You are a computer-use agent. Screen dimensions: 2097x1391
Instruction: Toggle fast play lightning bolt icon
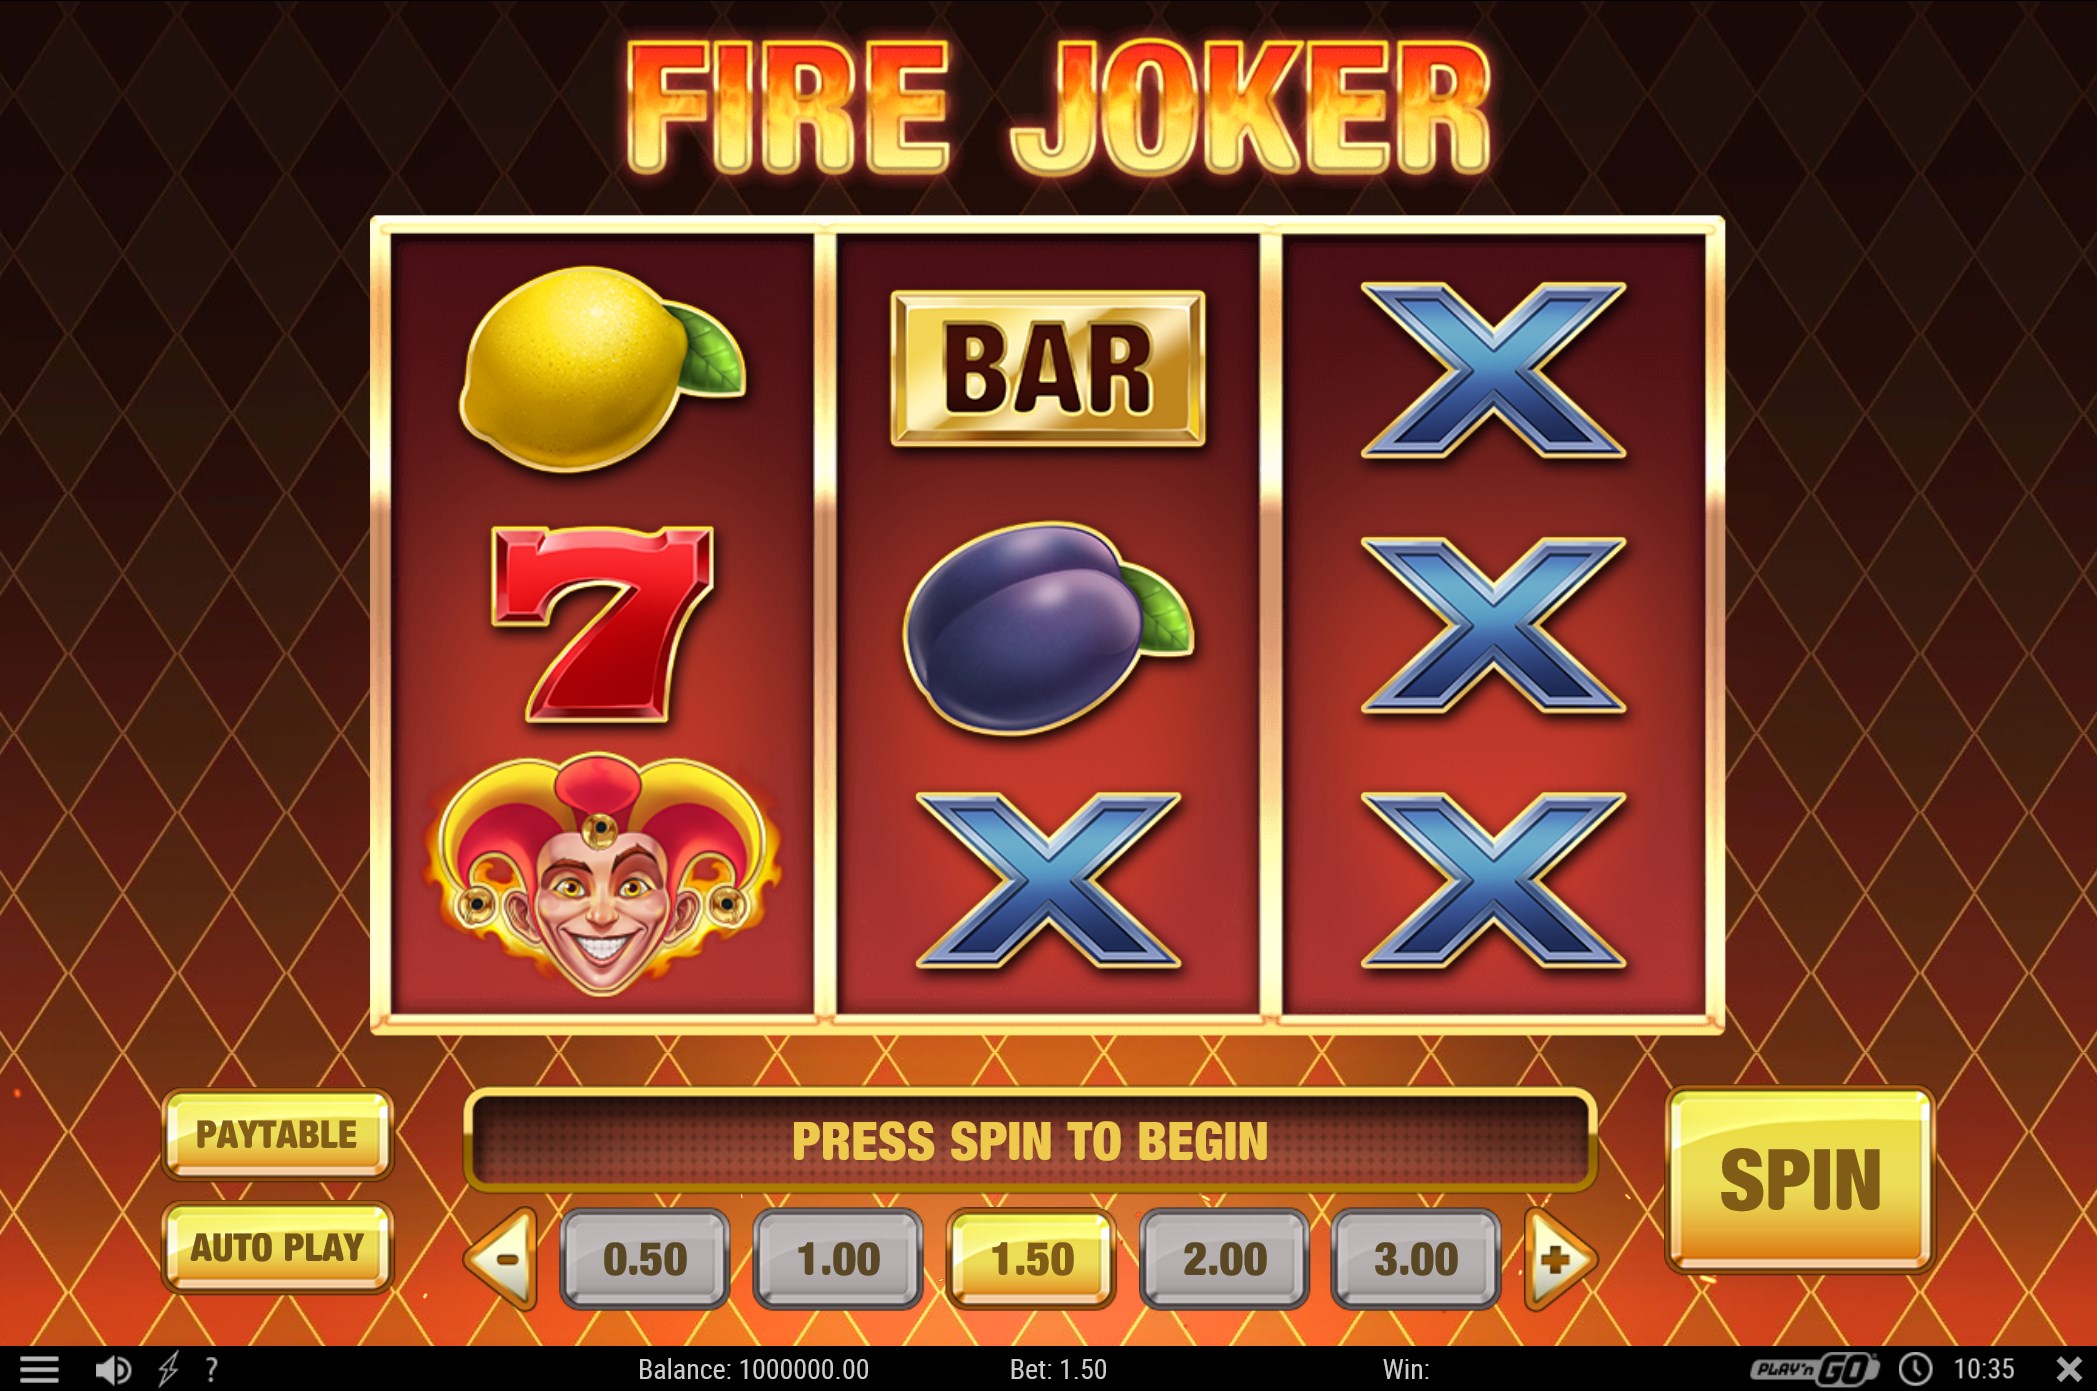point(168,1369)
